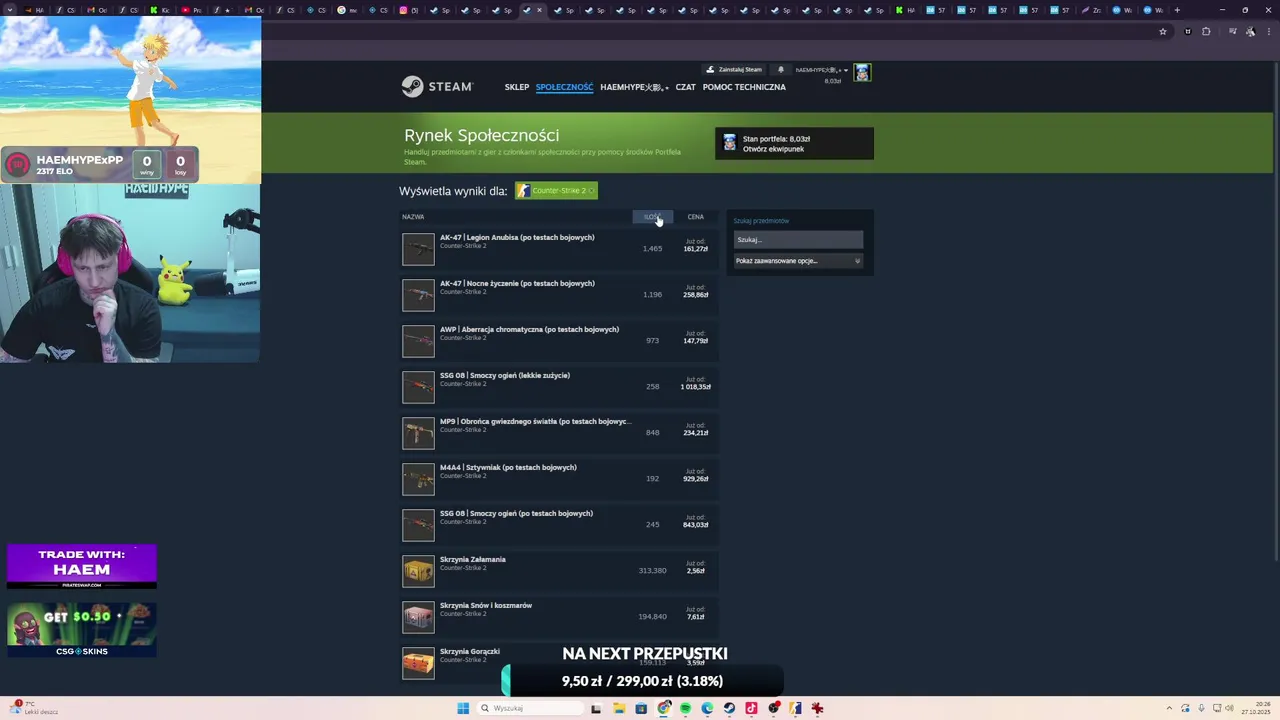Screen dimensions: 1280x720
Task: Open Counter-Strike 2 from the taskbar
Action: point(795,708)
